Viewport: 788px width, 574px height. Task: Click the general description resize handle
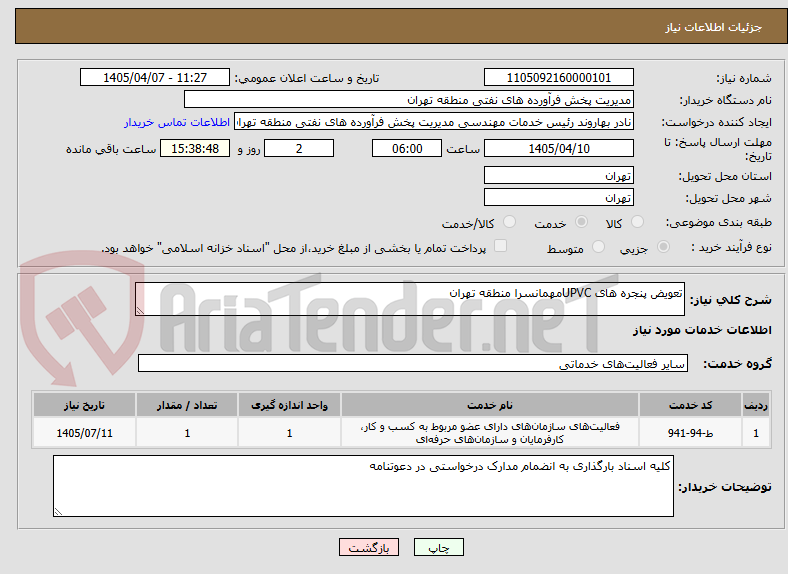point(140,311)
